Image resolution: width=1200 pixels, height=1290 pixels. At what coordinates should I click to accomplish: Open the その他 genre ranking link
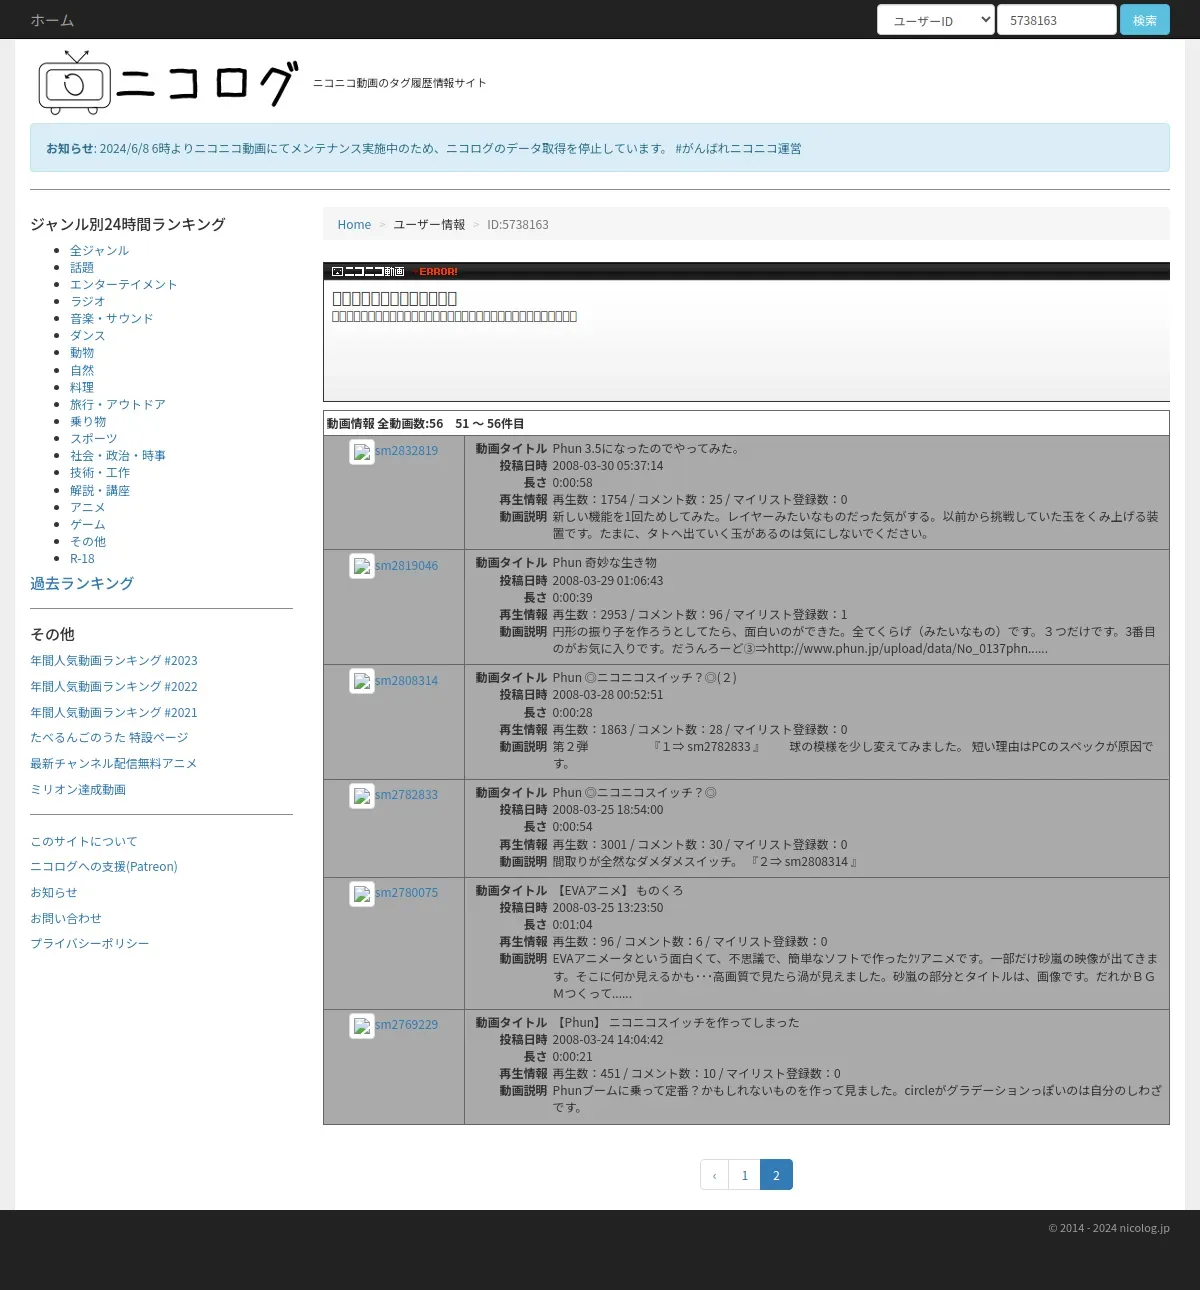coord(88,541)
